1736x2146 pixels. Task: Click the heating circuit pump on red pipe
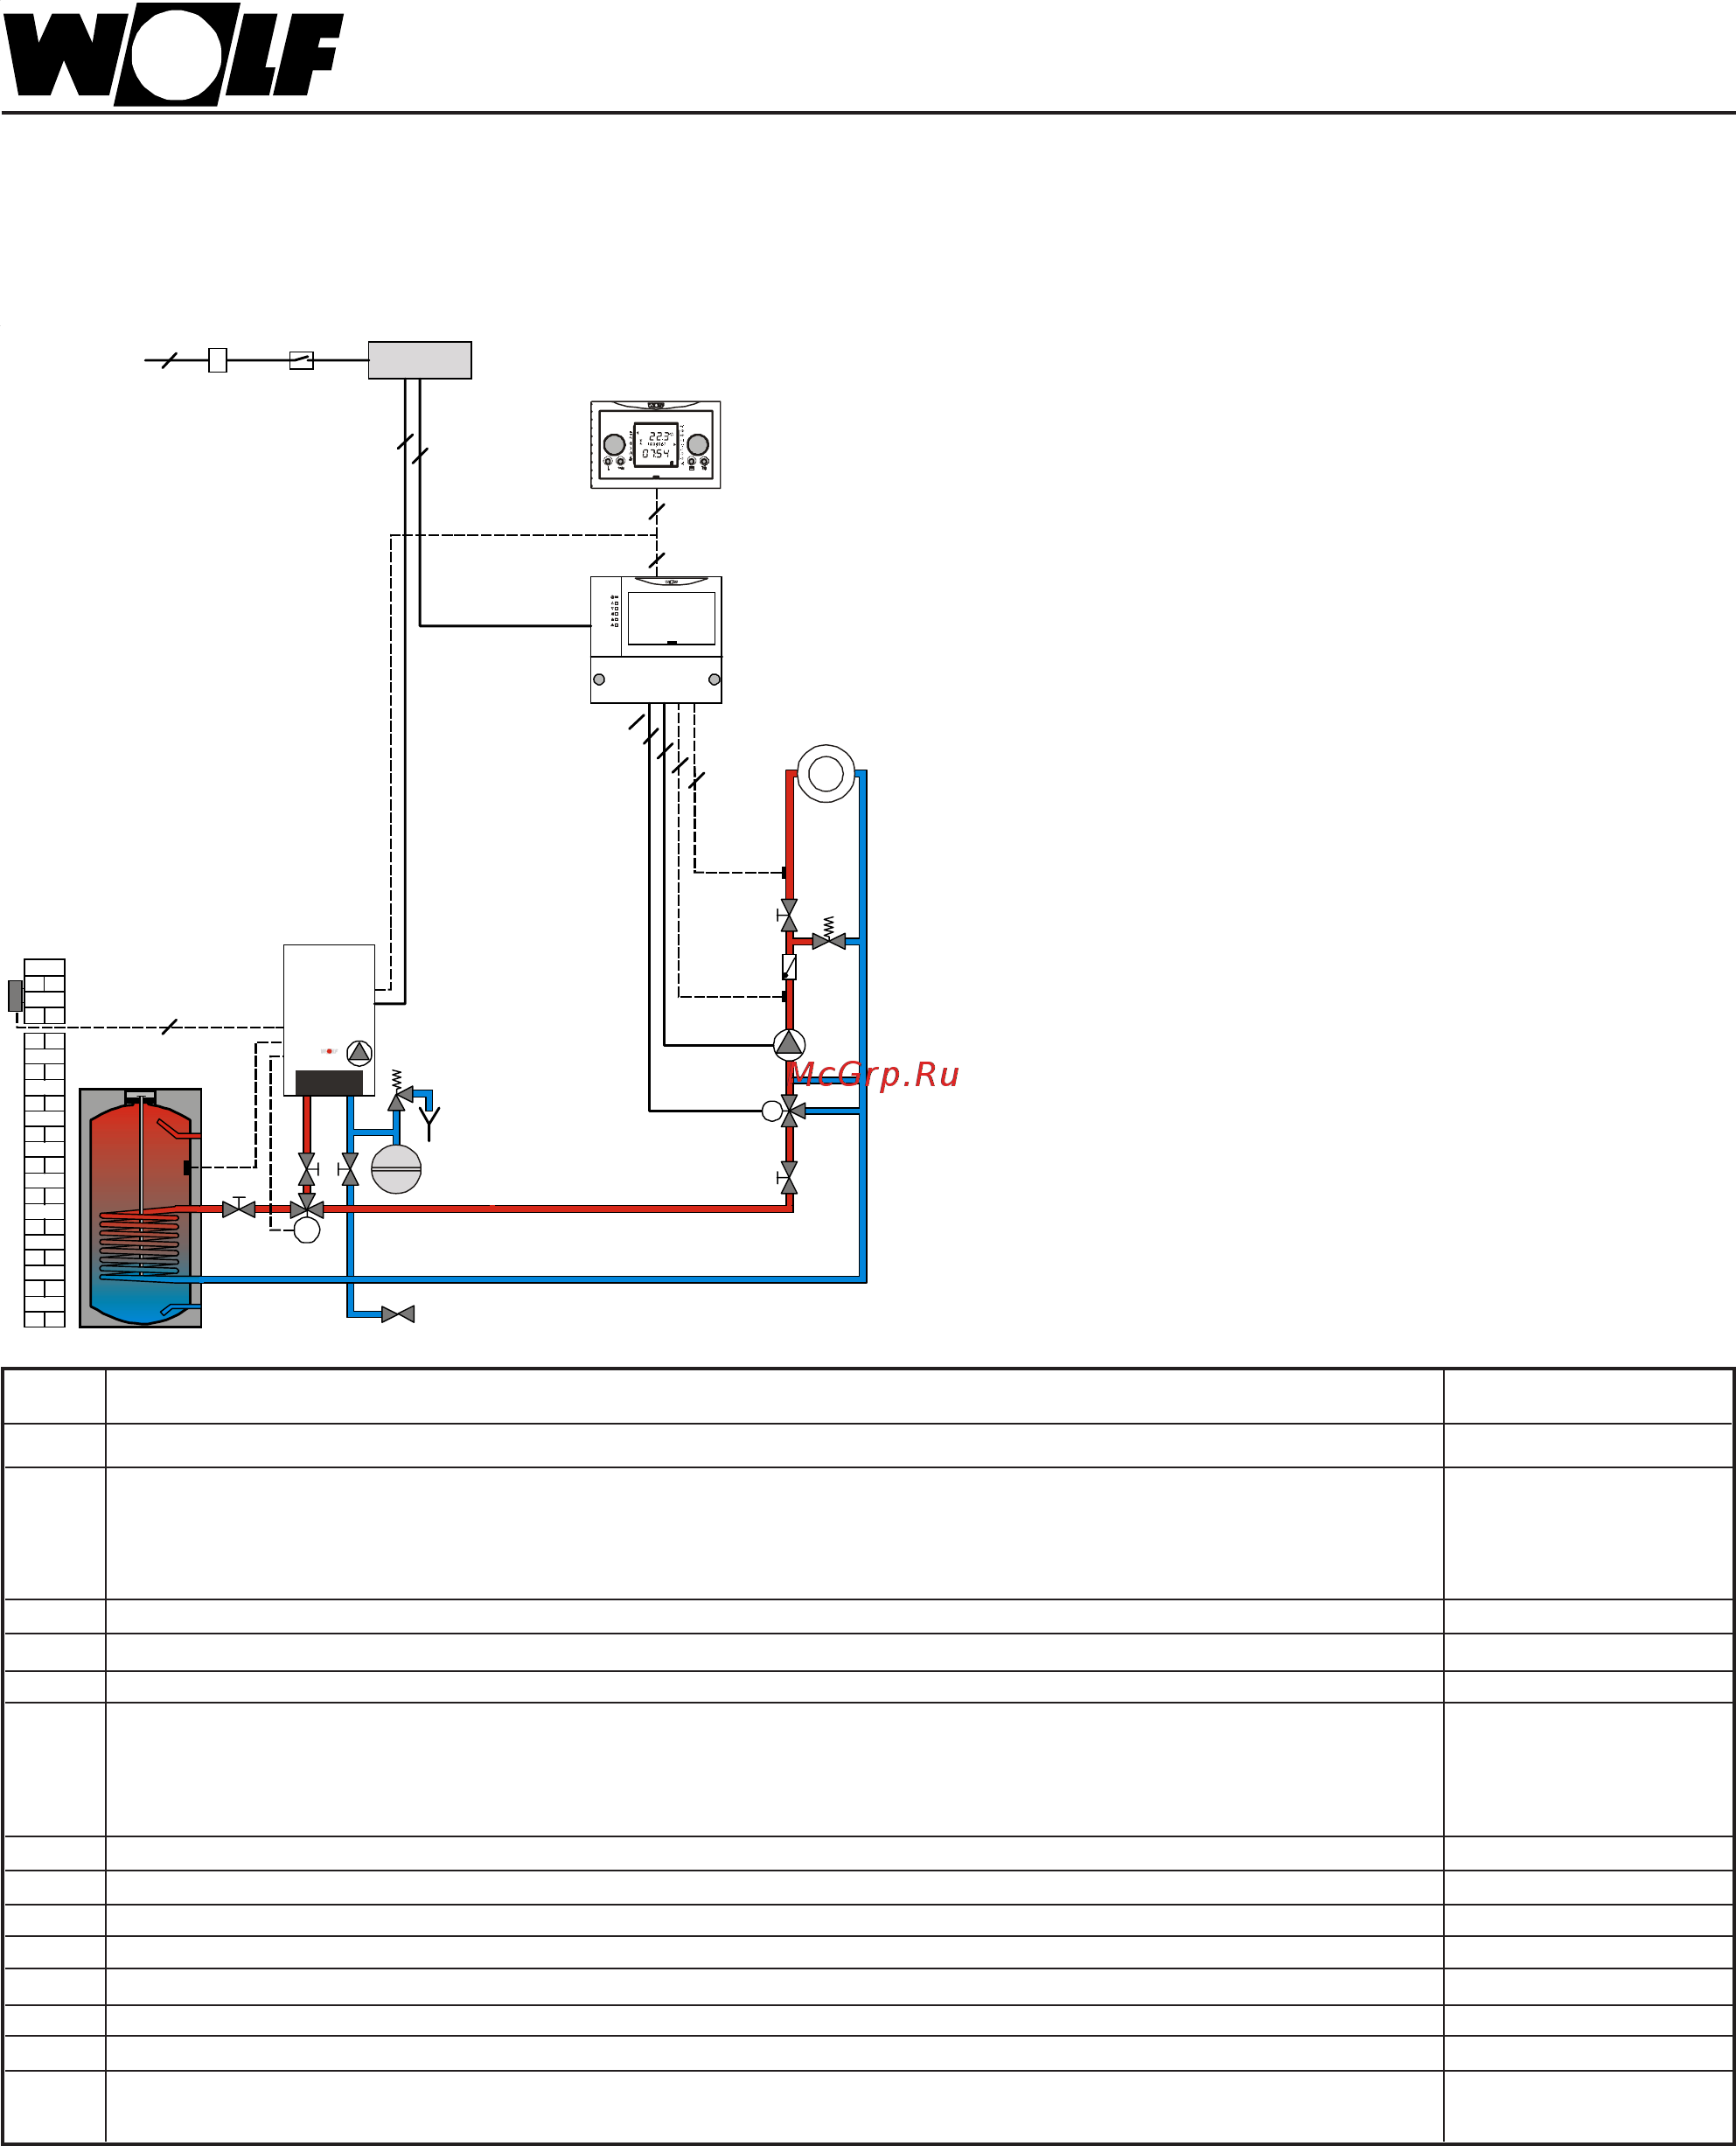click(789, 1045)
